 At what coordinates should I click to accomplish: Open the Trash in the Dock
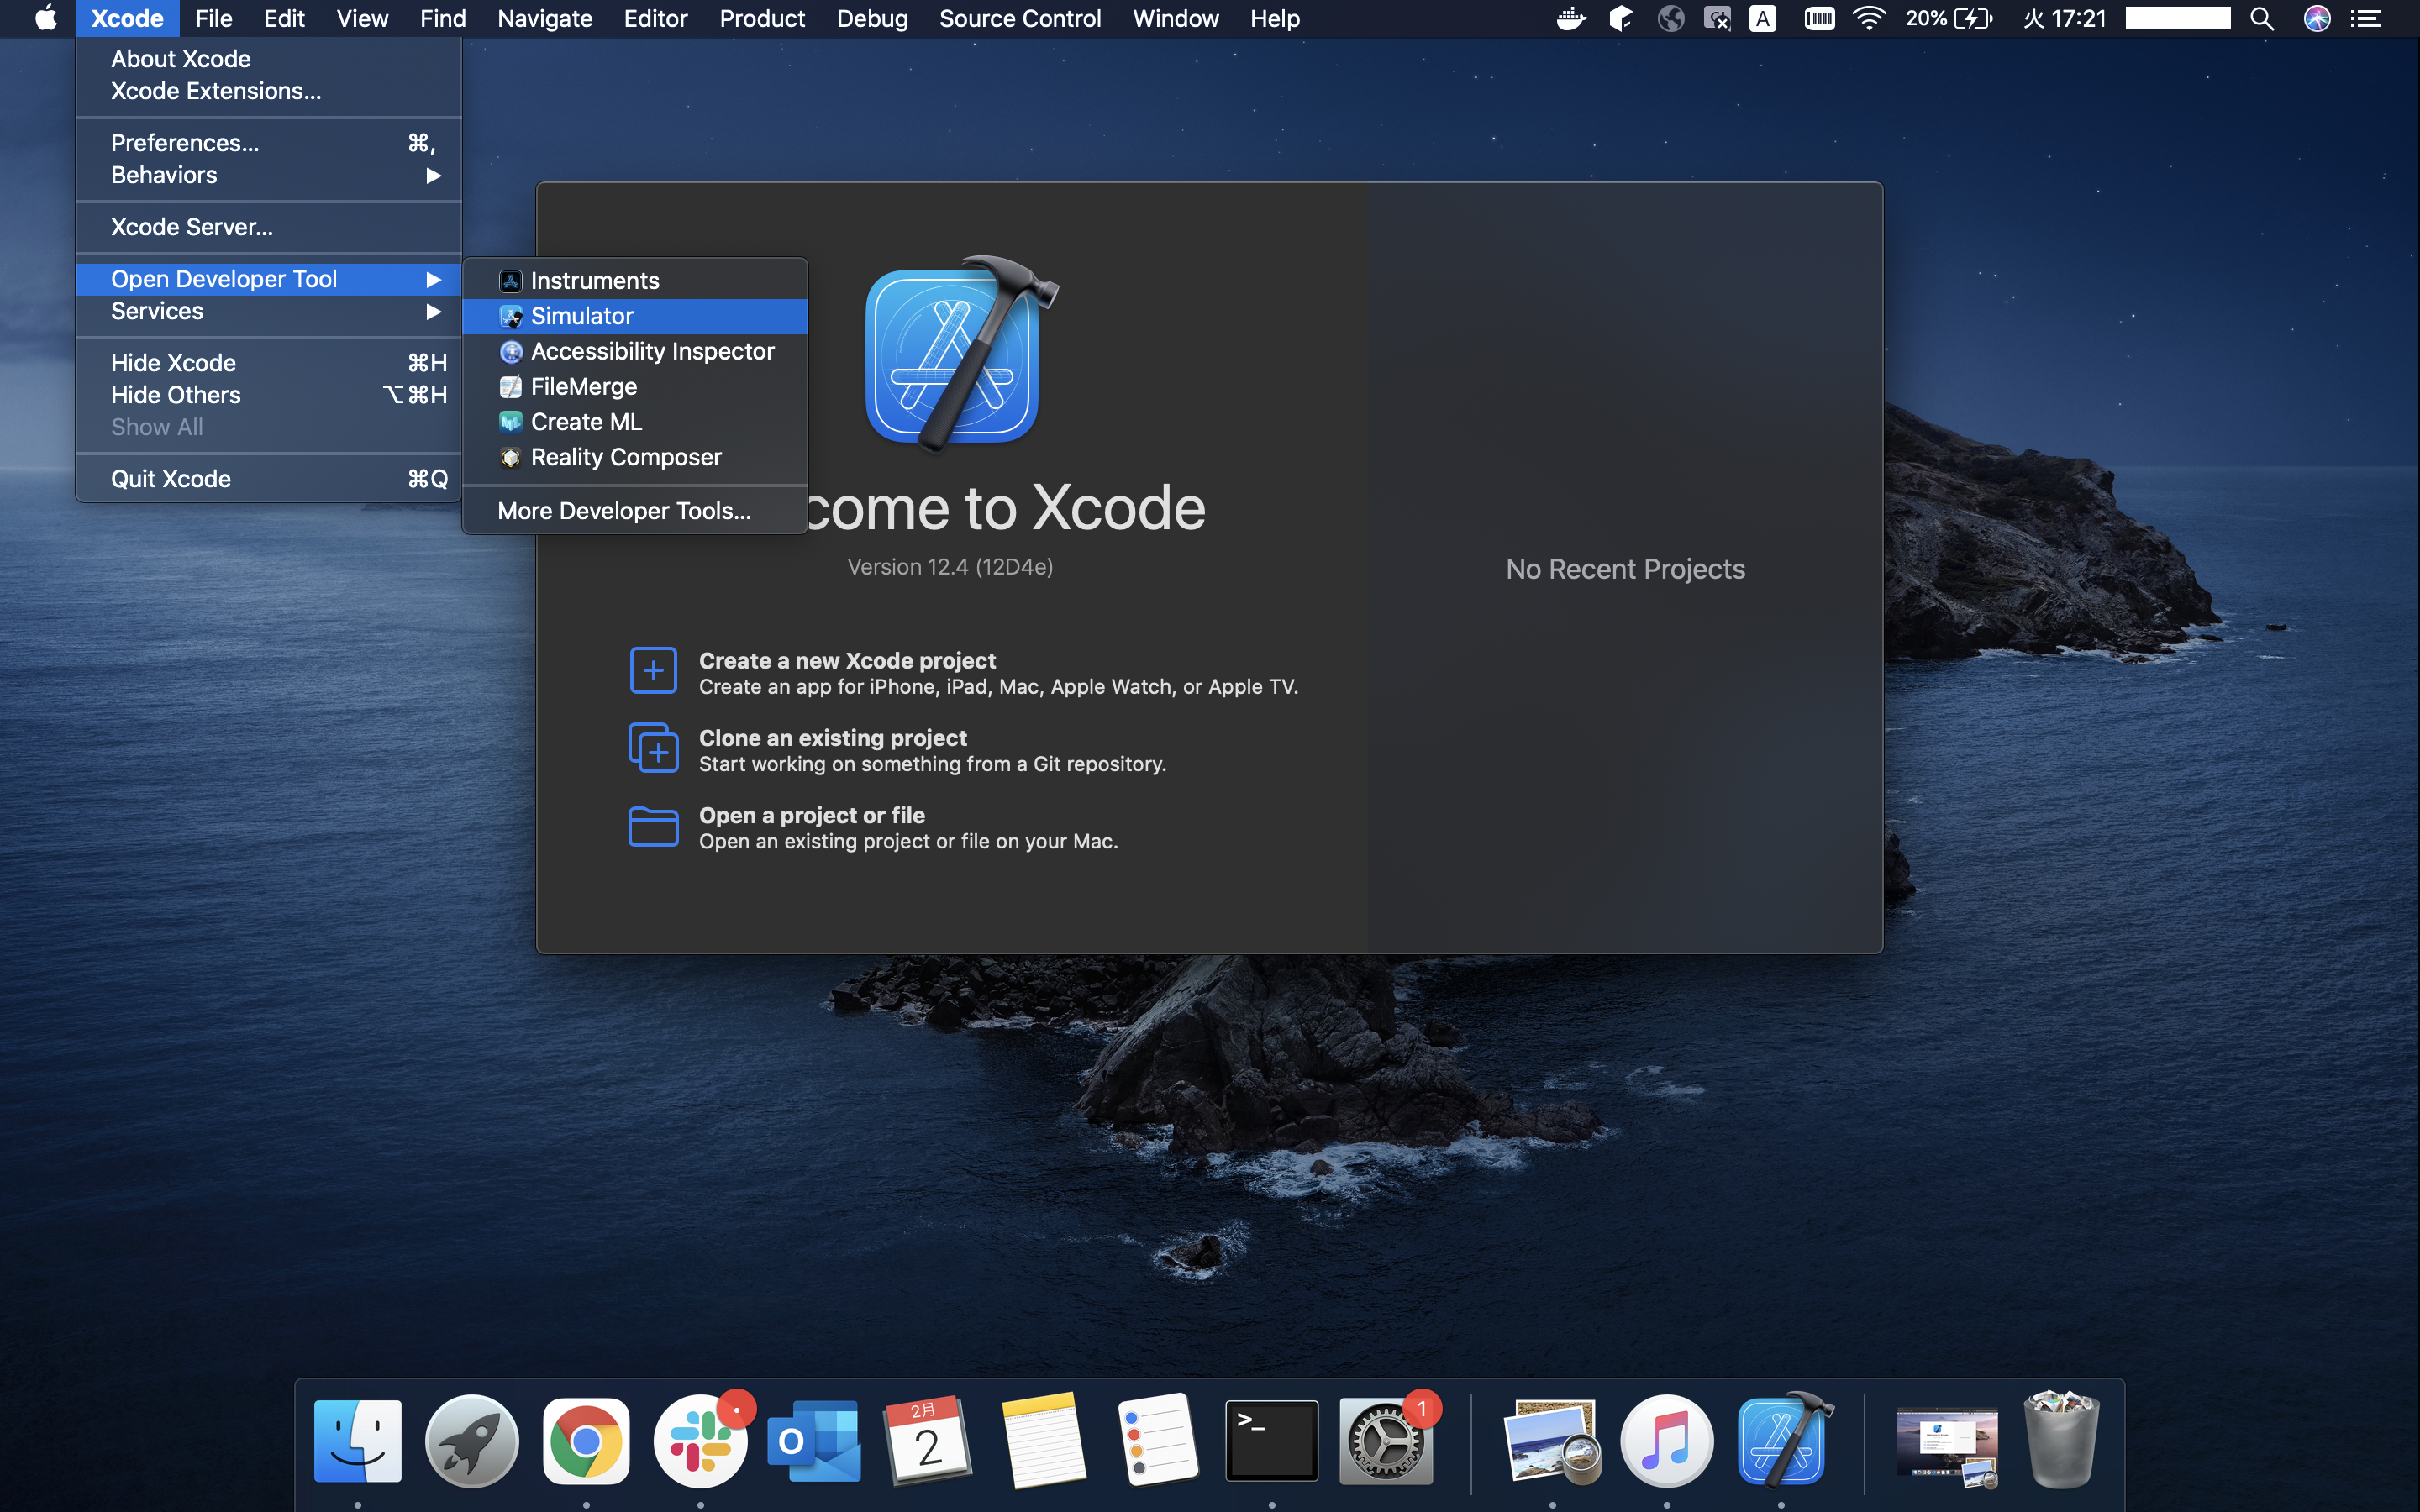(x=2061, y=1440)
